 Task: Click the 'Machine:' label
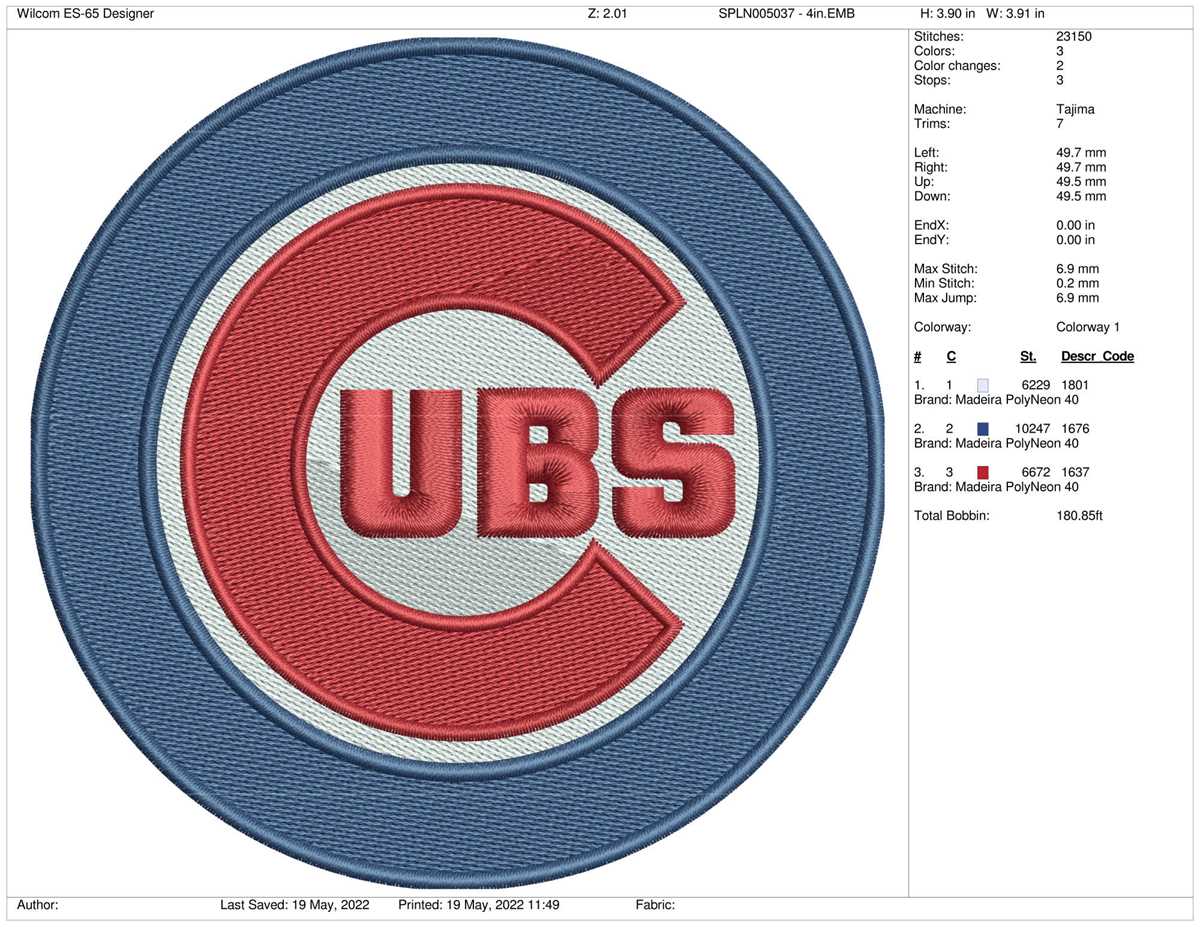coord(940,109)
